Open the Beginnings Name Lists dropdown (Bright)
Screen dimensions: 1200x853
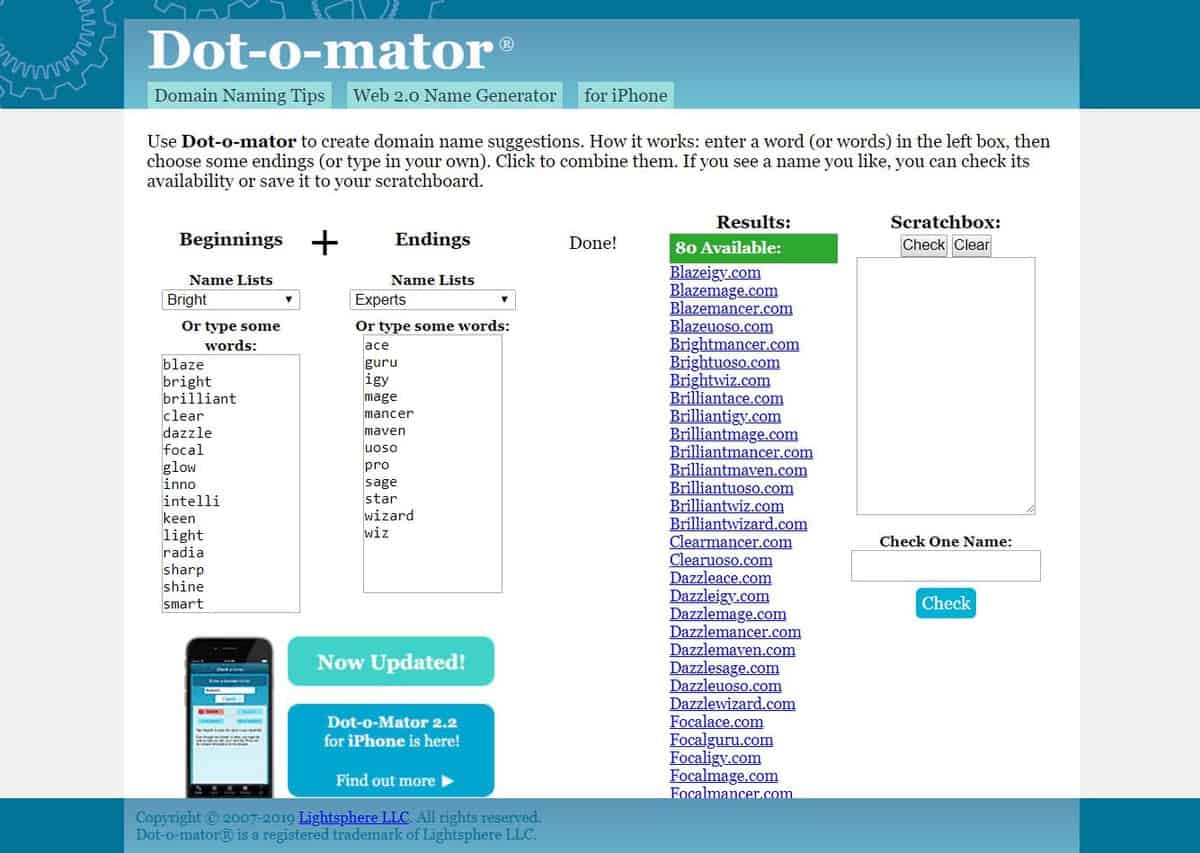click(x=231, y=299)
